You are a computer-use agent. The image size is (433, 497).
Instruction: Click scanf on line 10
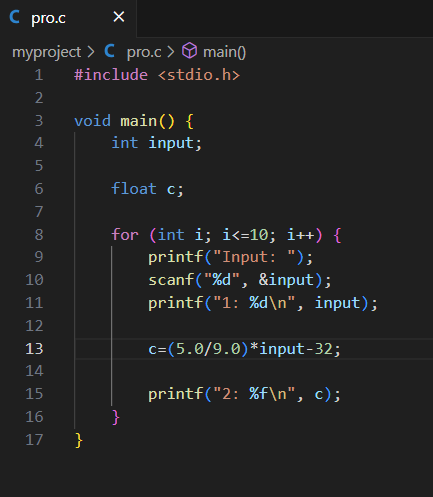pos(171,280)
